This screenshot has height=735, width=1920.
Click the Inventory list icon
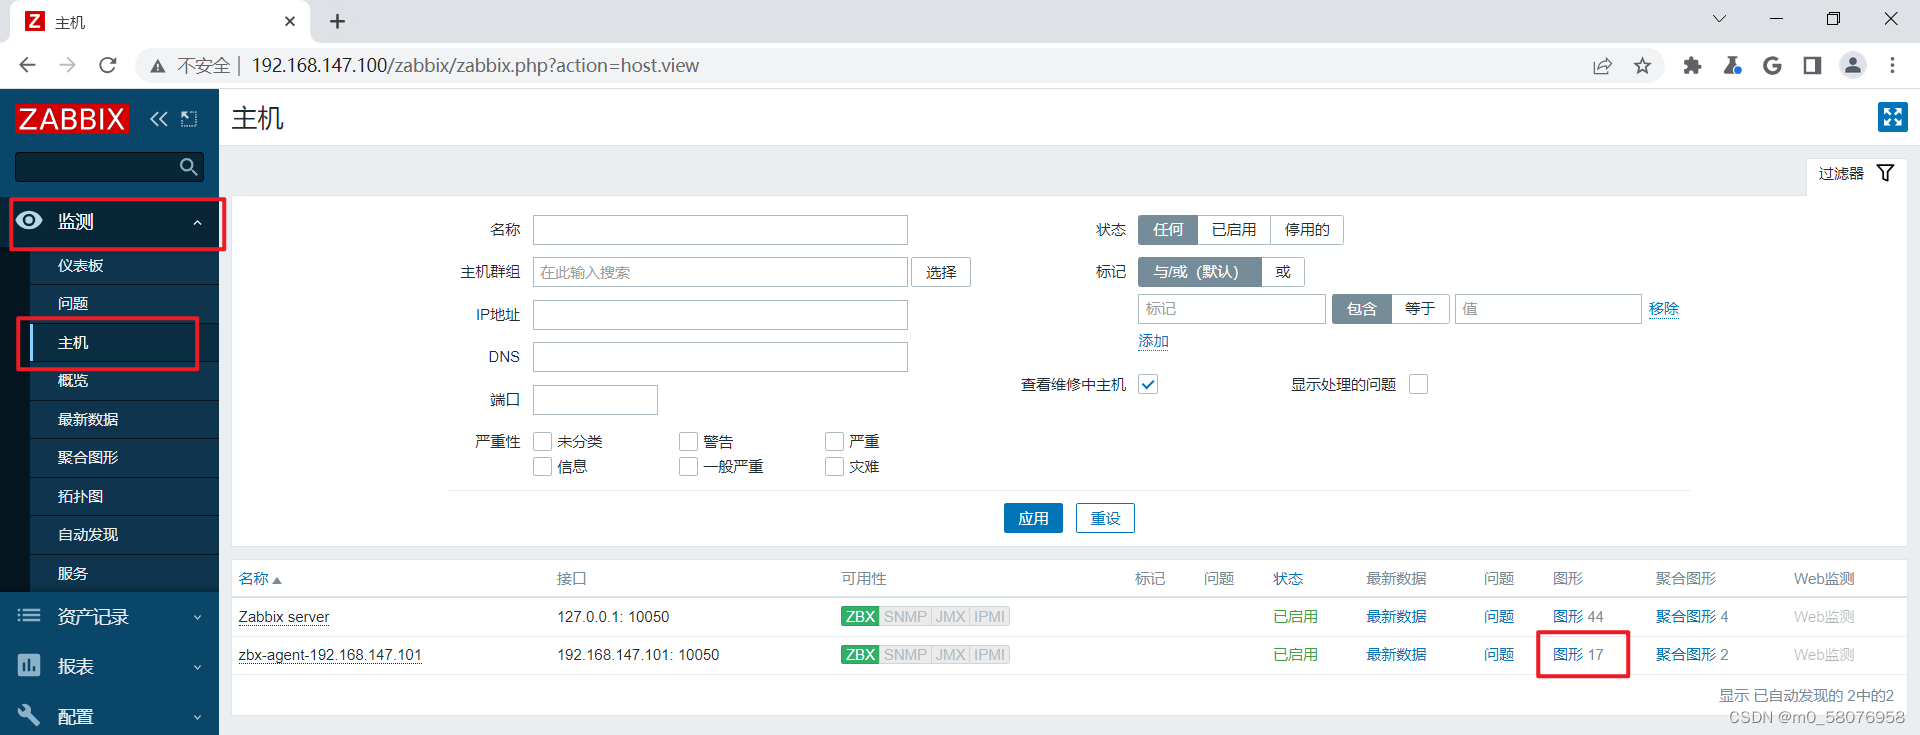[x=29, y=616]
